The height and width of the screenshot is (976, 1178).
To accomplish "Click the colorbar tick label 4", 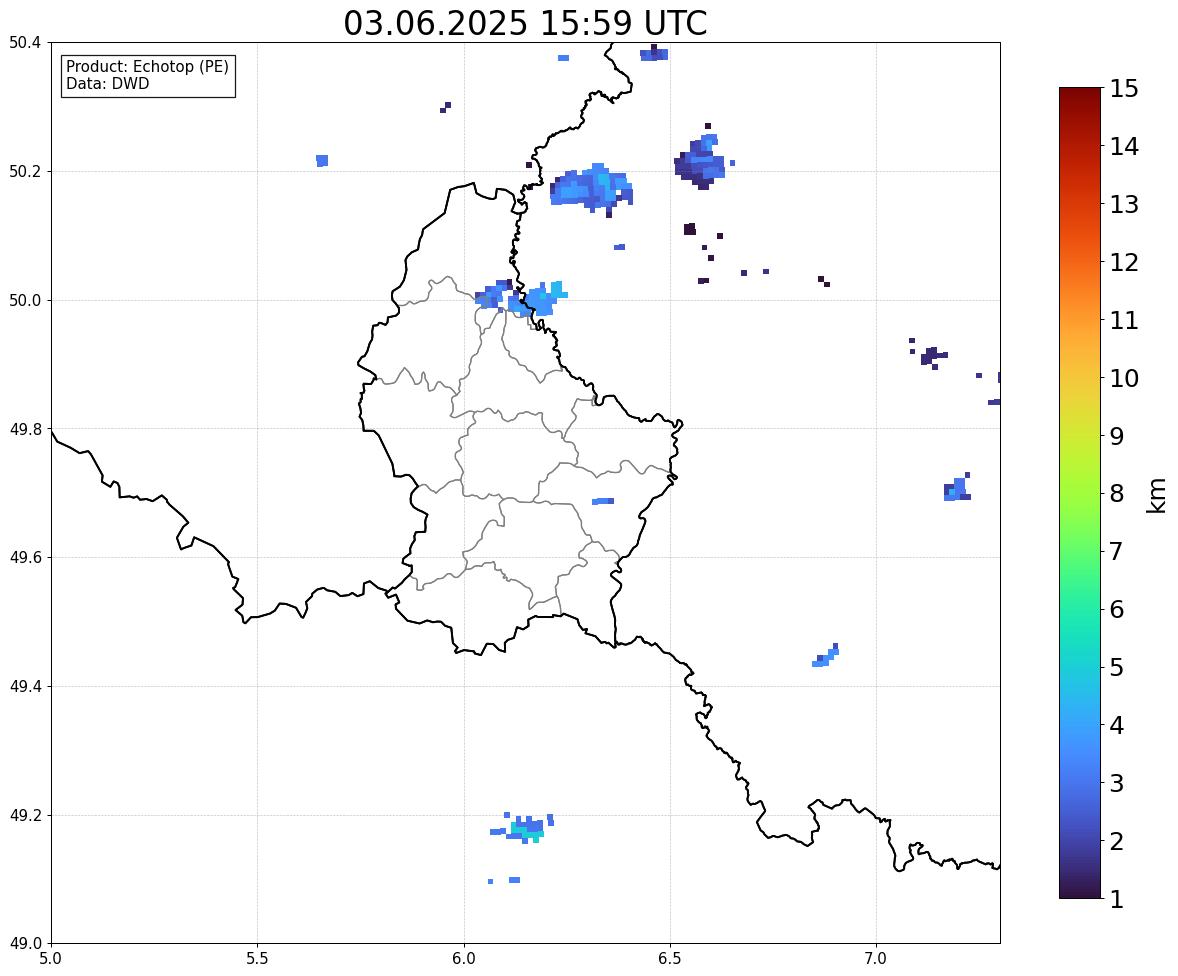I will click(x=1116, y=725).
